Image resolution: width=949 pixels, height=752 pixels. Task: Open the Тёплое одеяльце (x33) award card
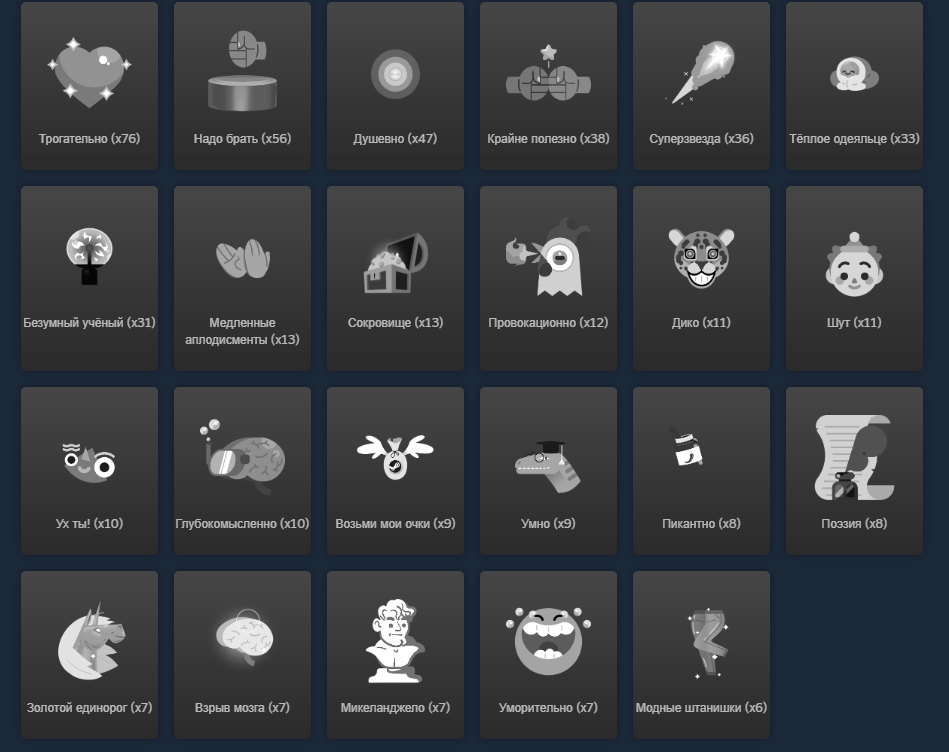(x=854, y=86)
